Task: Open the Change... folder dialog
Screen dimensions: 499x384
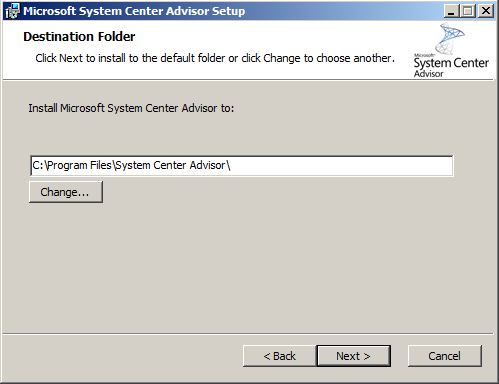Action: coord(66,192)
